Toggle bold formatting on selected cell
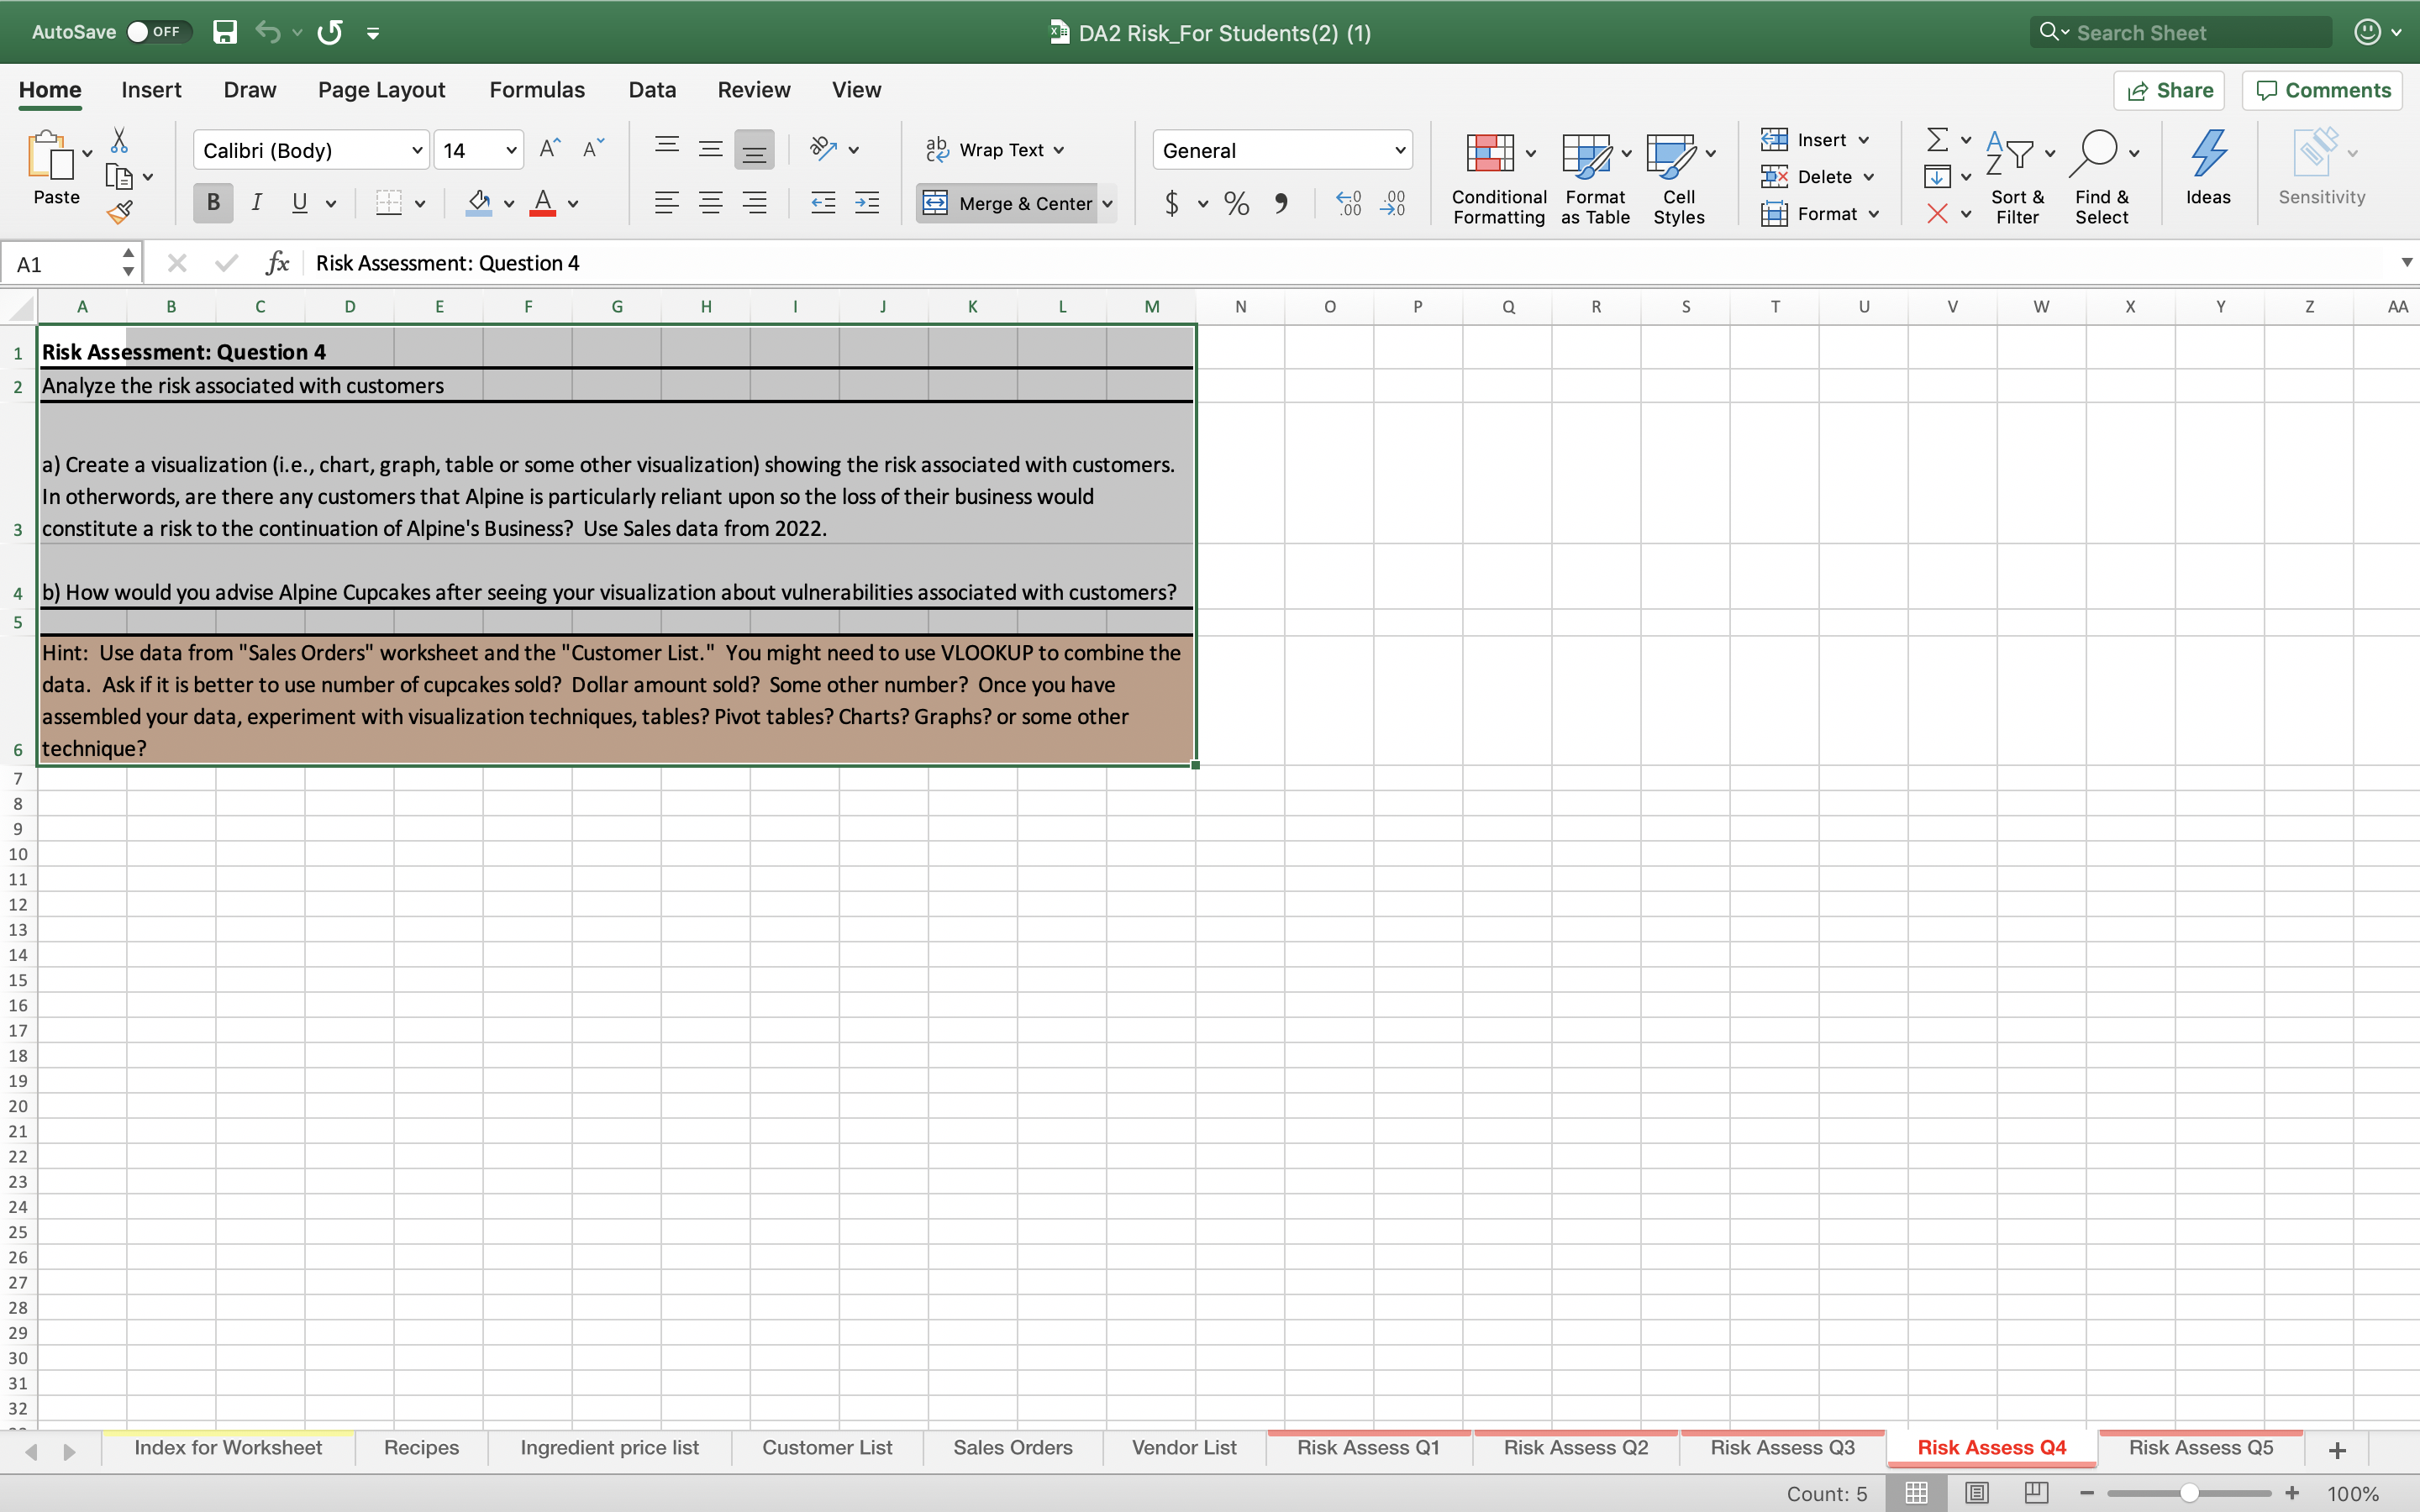The height and width of the screenshot is (1512, 2420). (x=212, y=203)
